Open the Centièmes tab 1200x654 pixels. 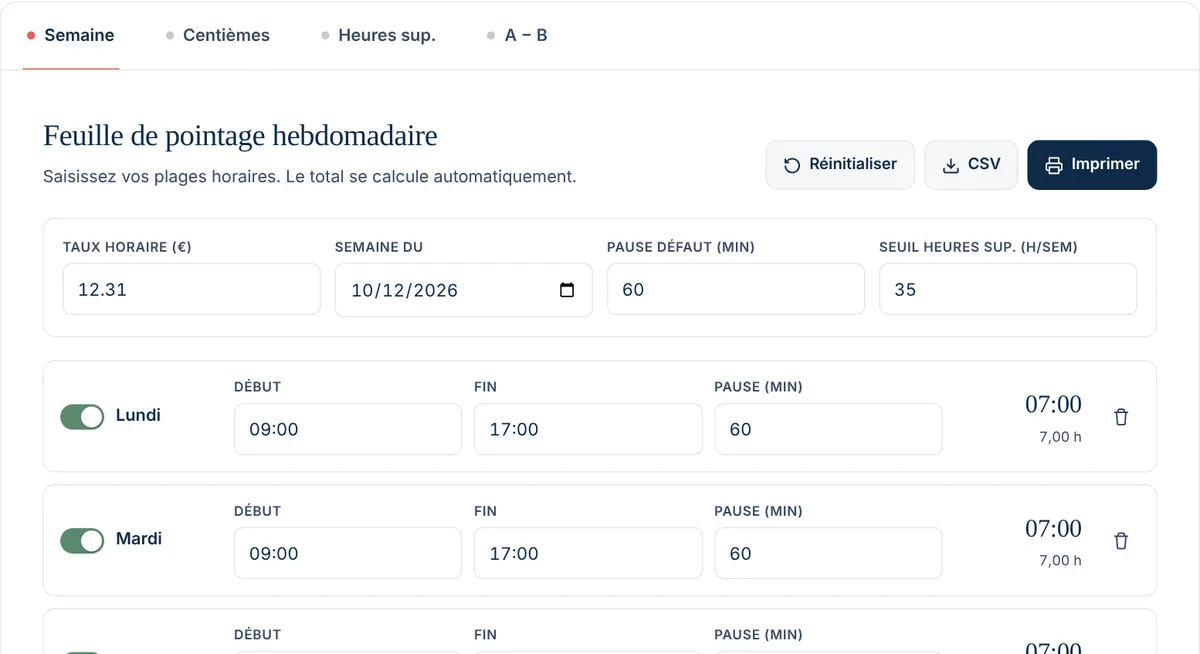coord(218,35)
